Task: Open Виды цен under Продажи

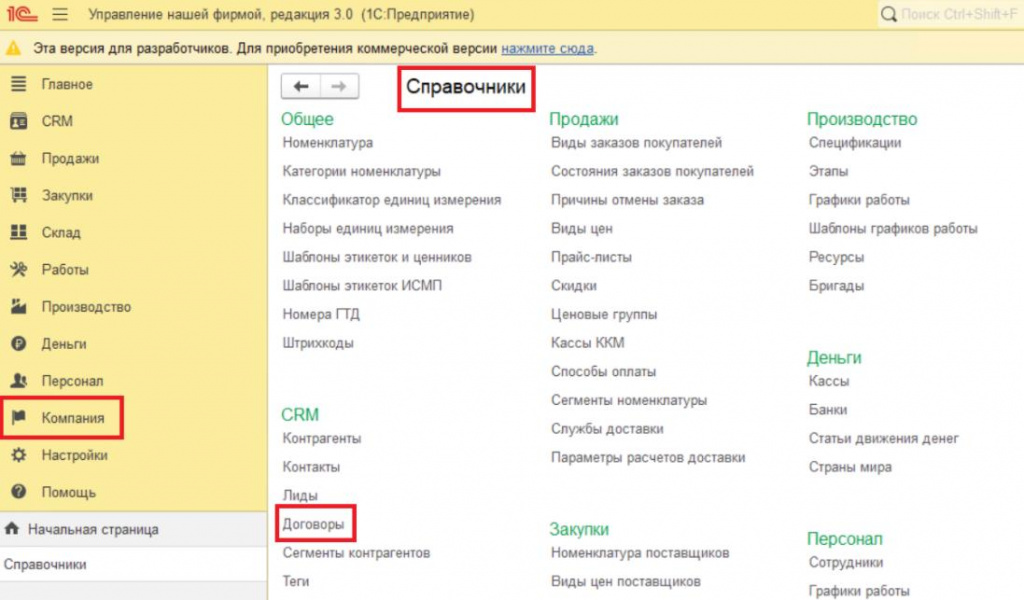Action: 581,229
